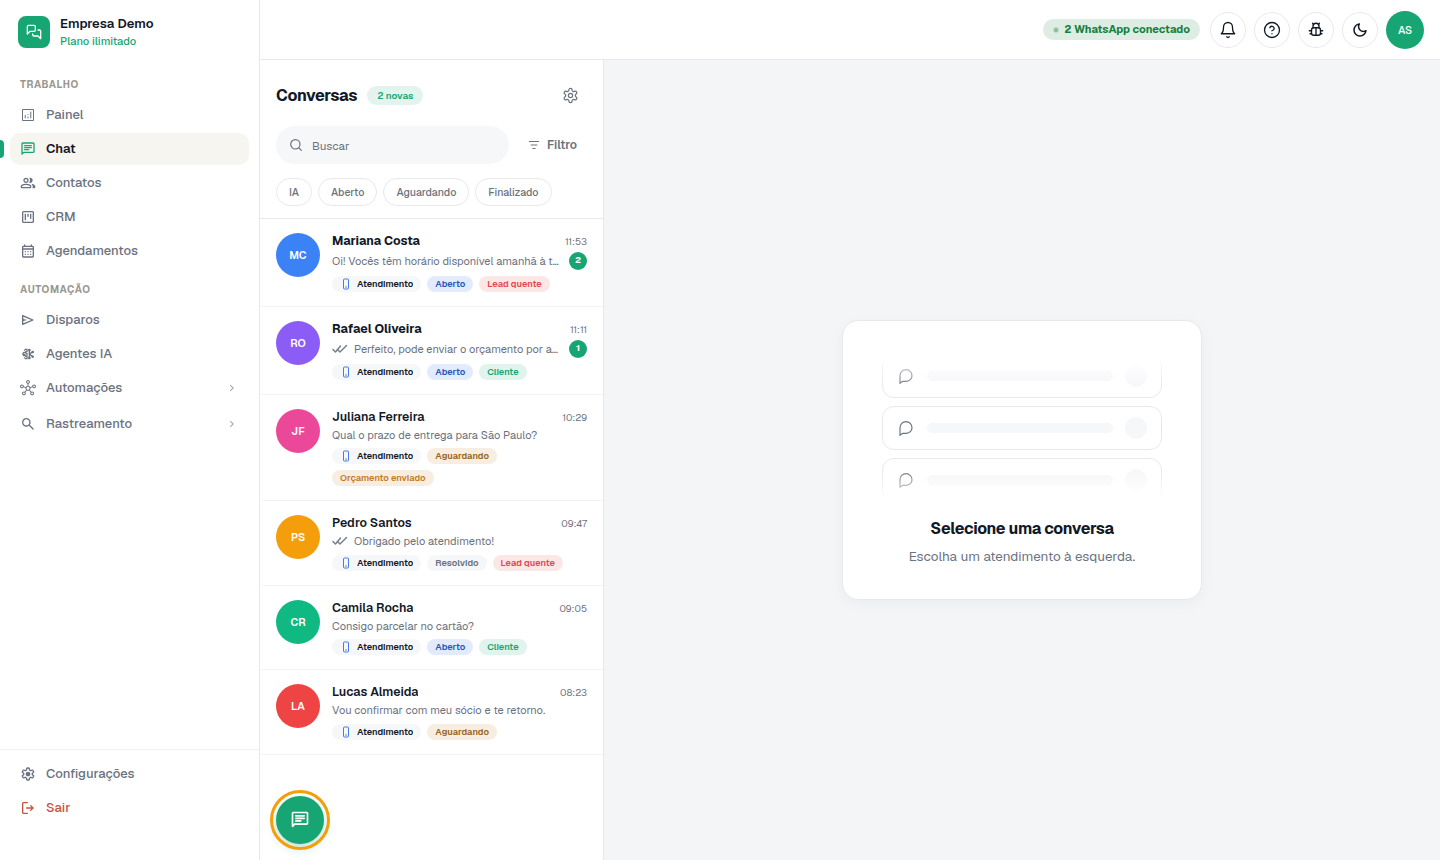1440x860 pixels.
Task: Click Orçamento enviado tag on Juliana Ferreira
Action: point(383,478)
